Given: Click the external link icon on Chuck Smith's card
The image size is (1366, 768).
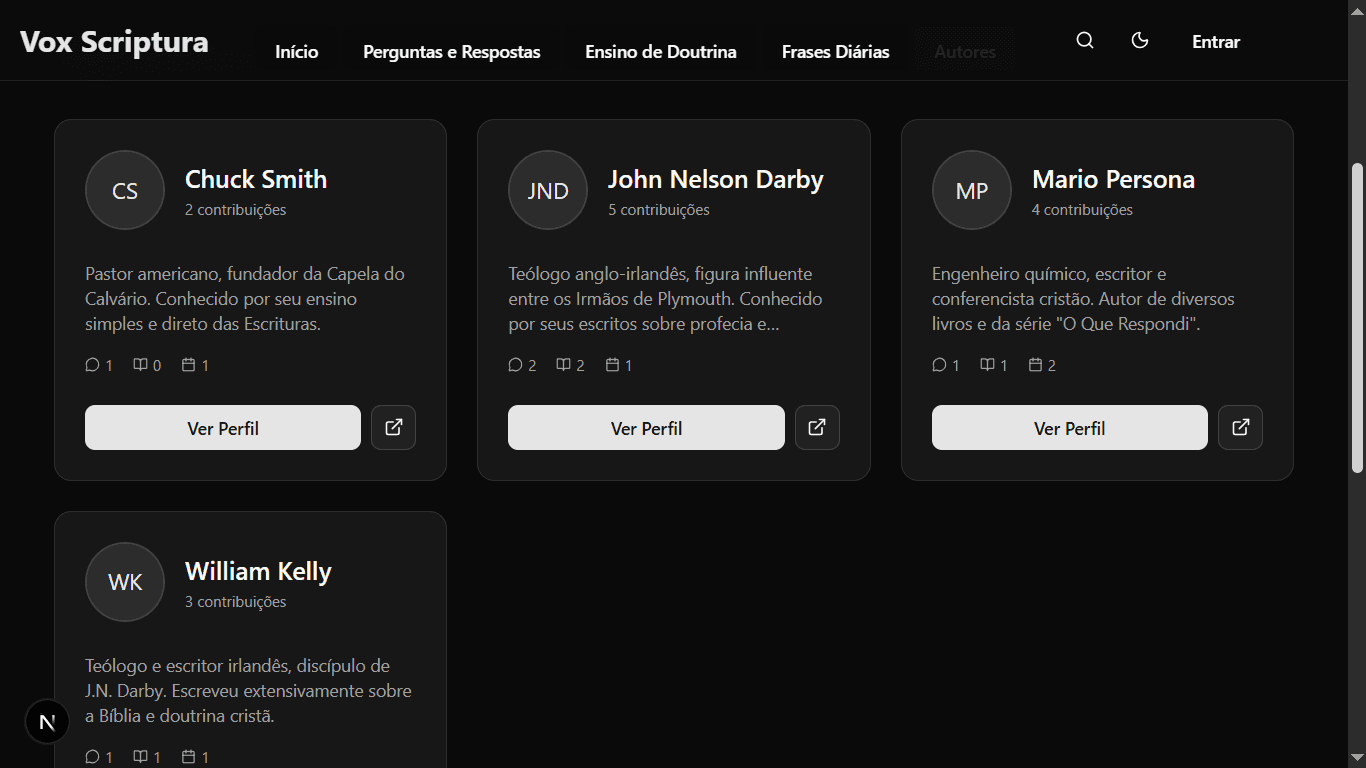Looking at the screenshot, I should tap(393, 427).
